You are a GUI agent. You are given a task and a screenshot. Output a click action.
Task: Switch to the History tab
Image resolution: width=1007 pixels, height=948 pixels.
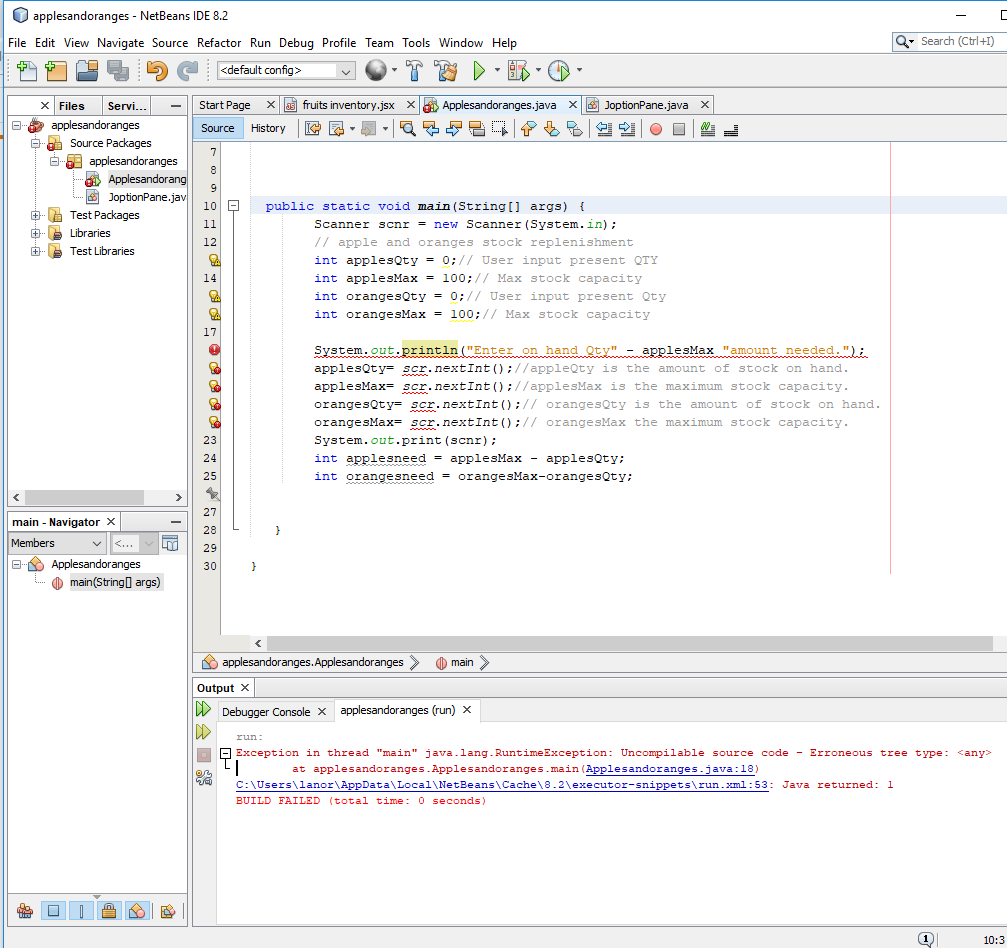pyautogui.click(x=268, y=128)
